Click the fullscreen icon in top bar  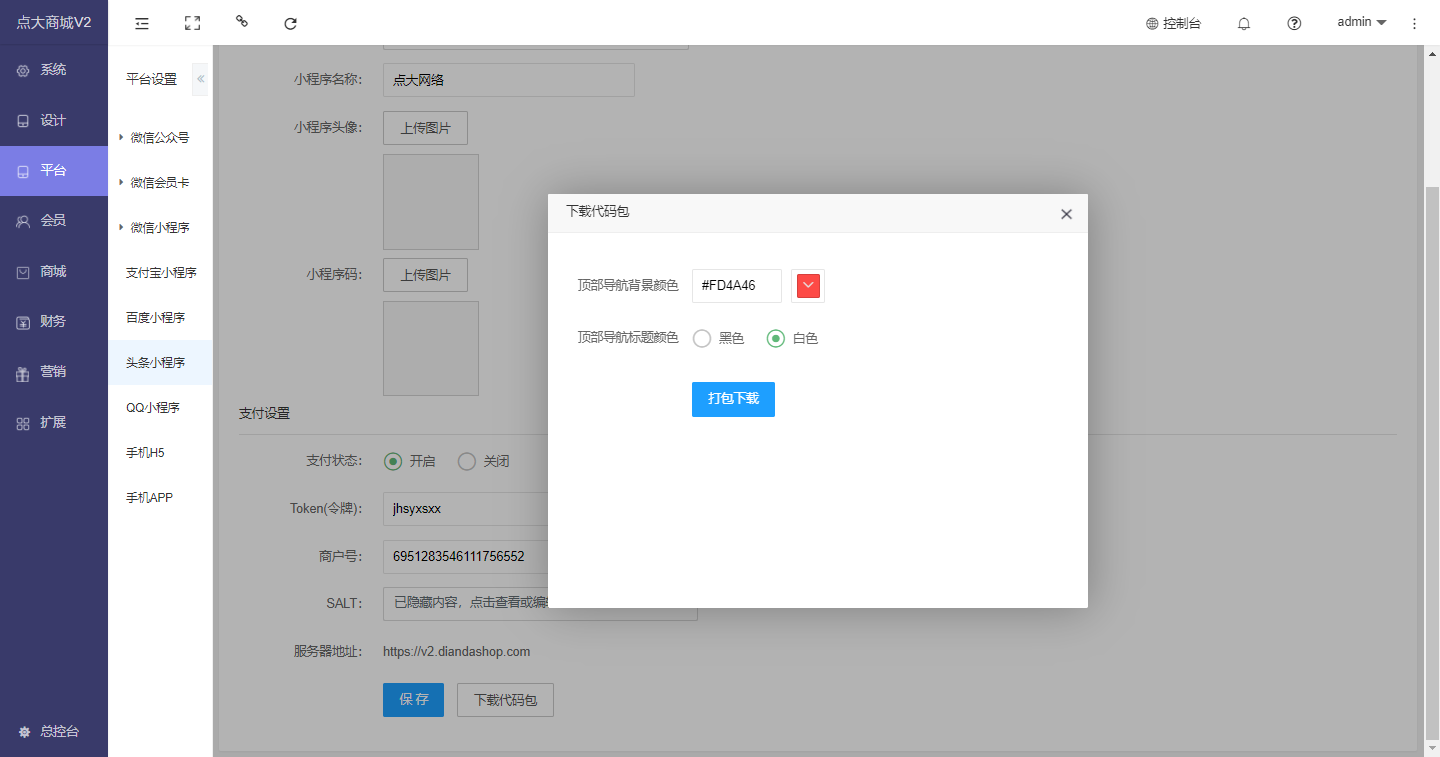pos(192,23)
